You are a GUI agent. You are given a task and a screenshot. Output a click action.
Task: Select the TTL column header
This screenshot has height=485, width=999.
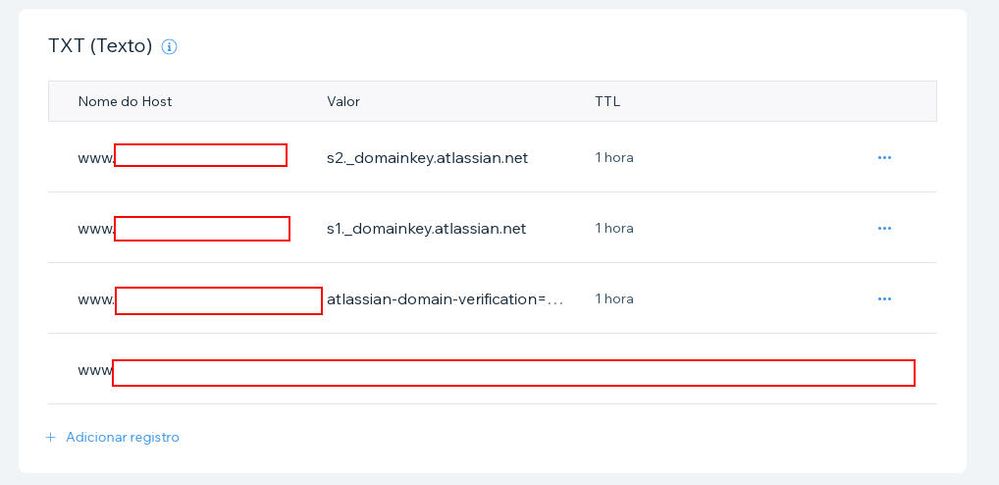(x=607, y=101)
